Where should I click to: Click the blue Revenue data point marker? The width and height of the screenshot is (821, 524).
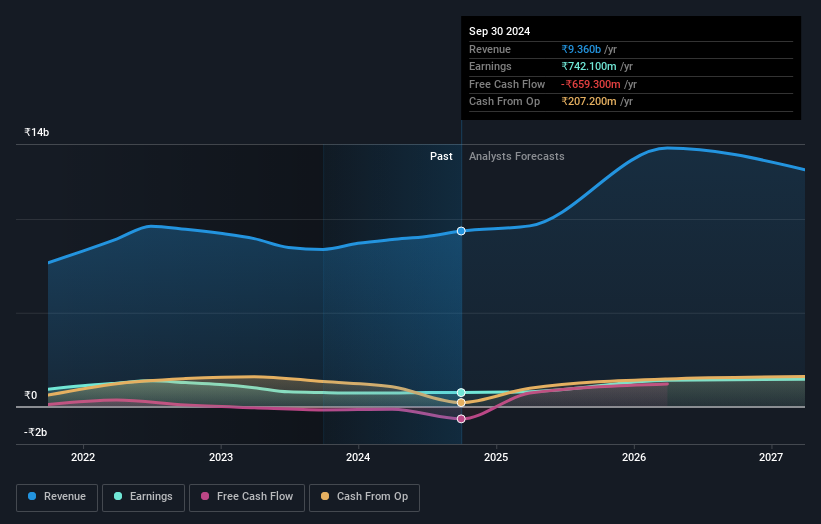461,231
